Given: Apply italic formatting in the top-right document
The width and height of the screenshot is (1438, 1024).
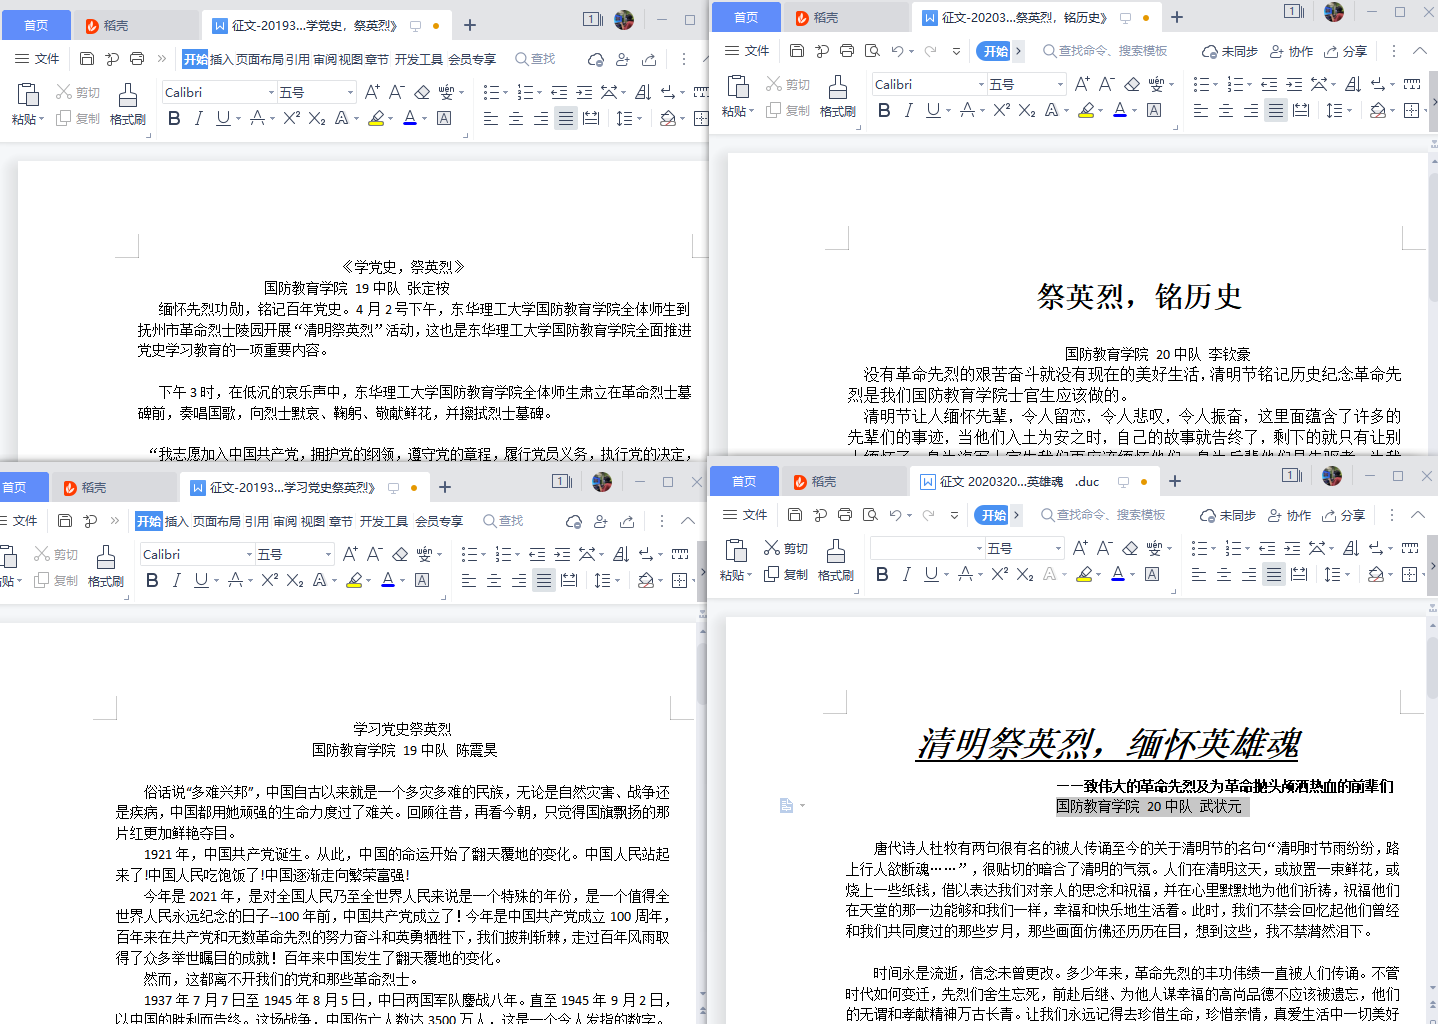Looking at the screenshot, I should click(908, 110).
